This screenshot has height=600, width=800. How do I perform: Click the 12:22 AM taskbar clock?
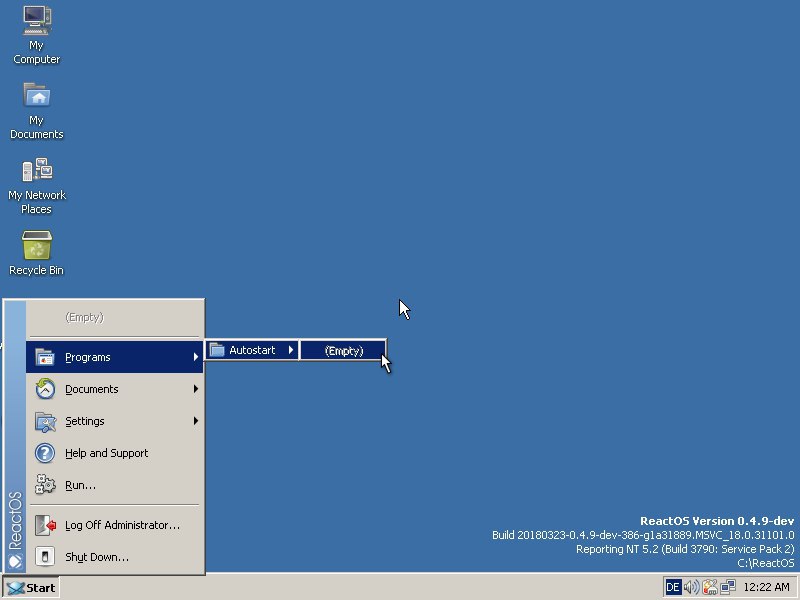(766, 587)
